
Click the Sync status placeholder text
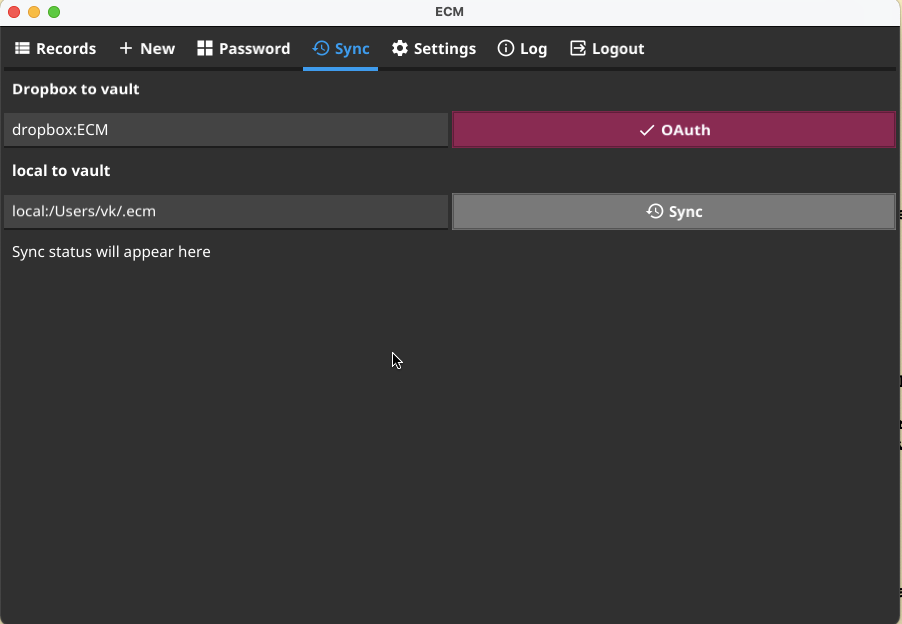click(x=110, y=252)
